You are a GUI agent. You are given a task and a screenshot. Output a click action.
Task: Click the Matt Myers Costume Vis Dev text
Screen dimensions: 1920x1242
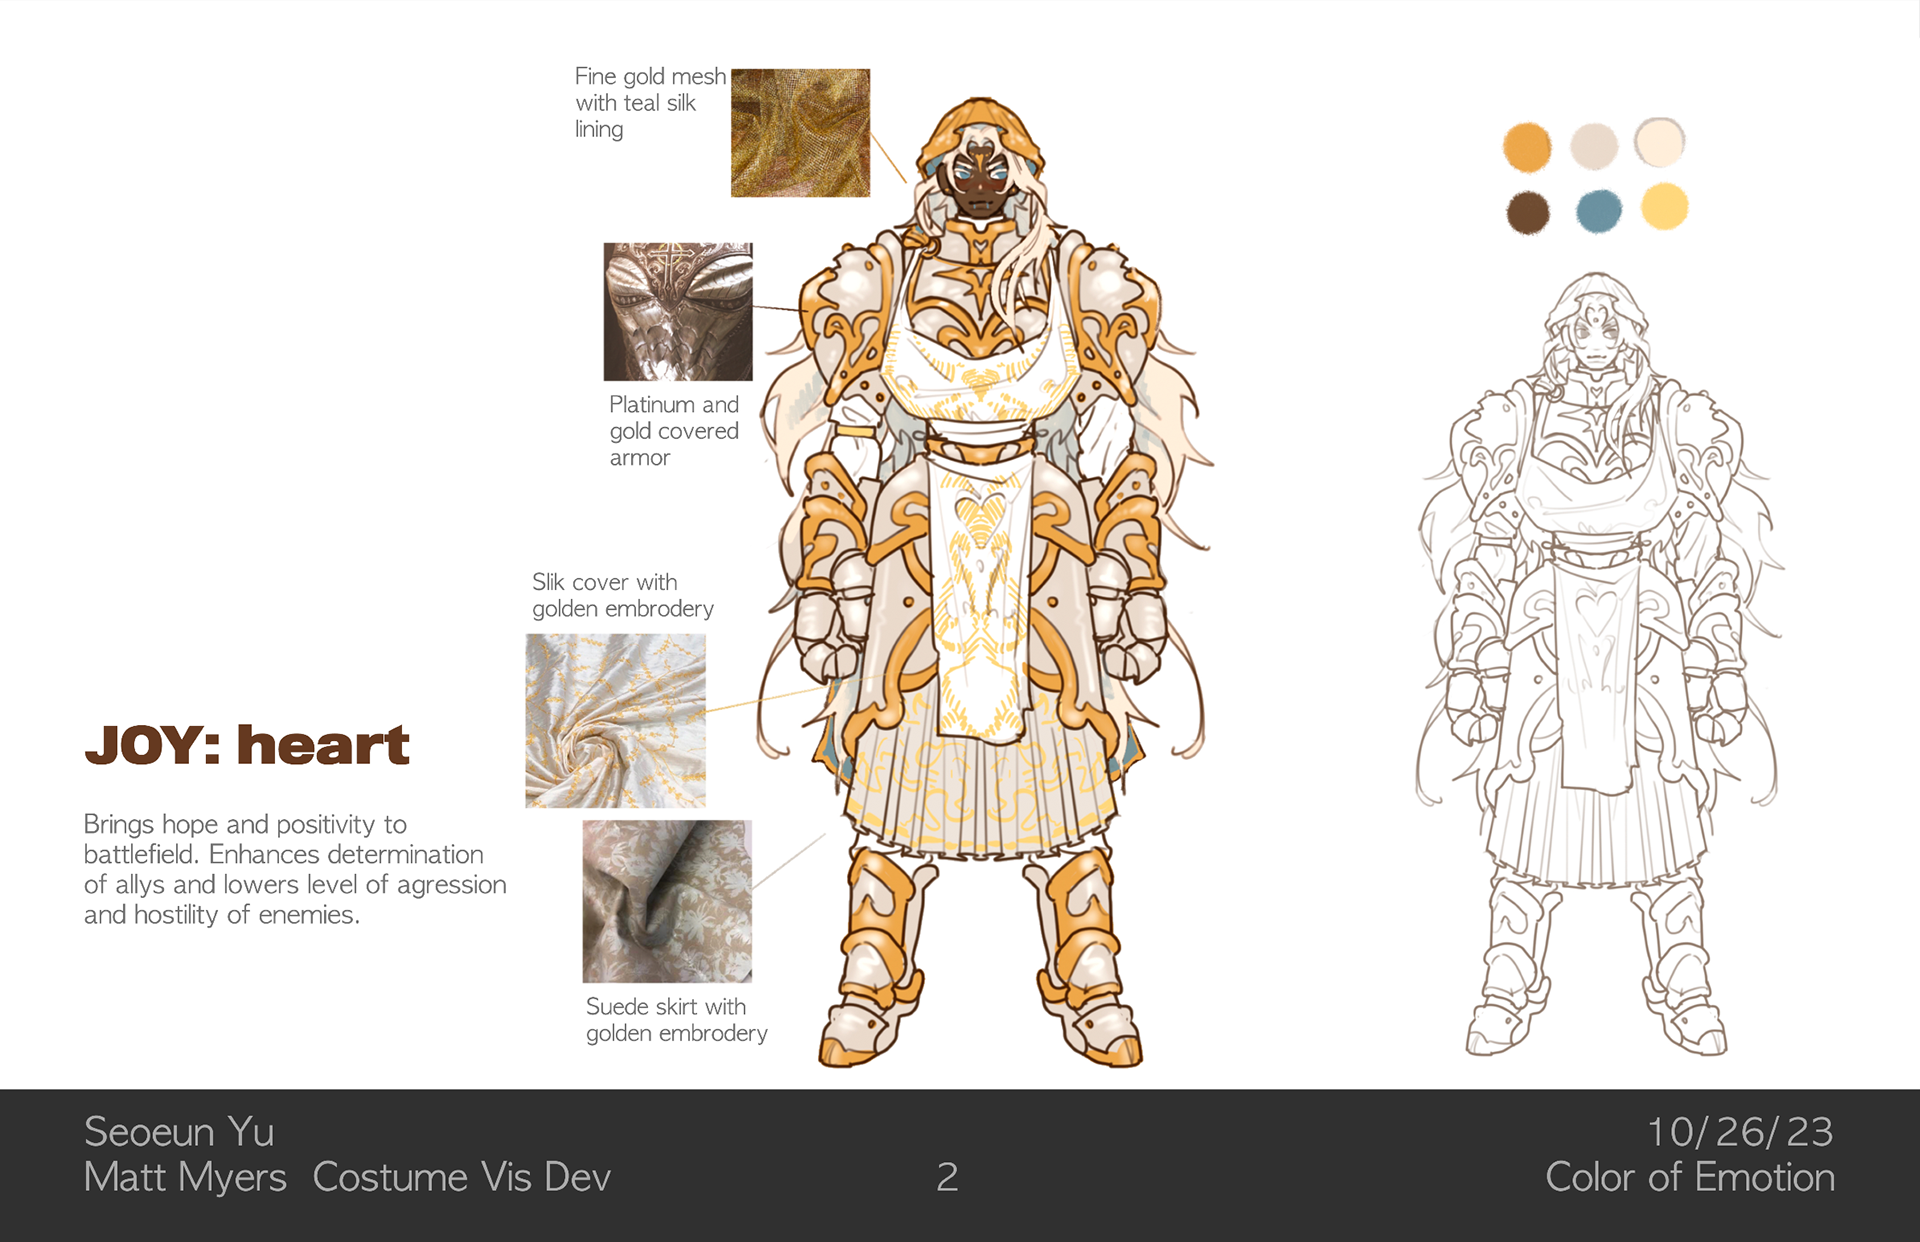coord(347,1177)
